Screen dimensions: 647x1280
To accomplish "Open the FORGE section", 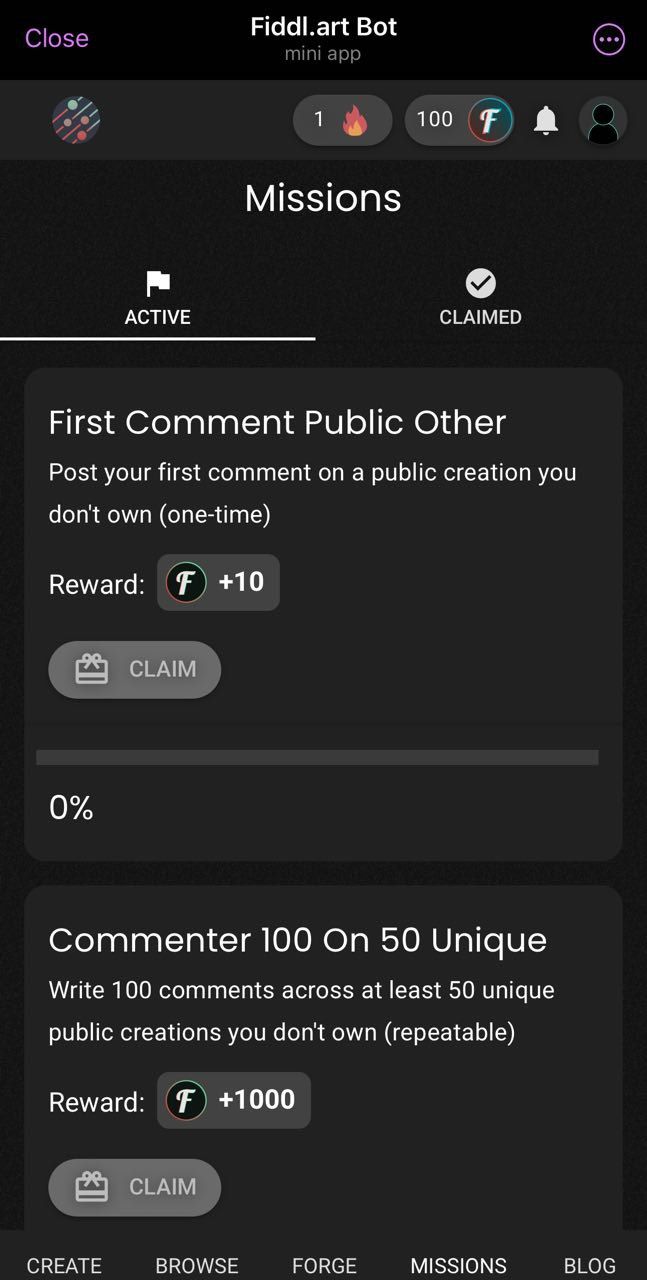I will (324, 1265).
